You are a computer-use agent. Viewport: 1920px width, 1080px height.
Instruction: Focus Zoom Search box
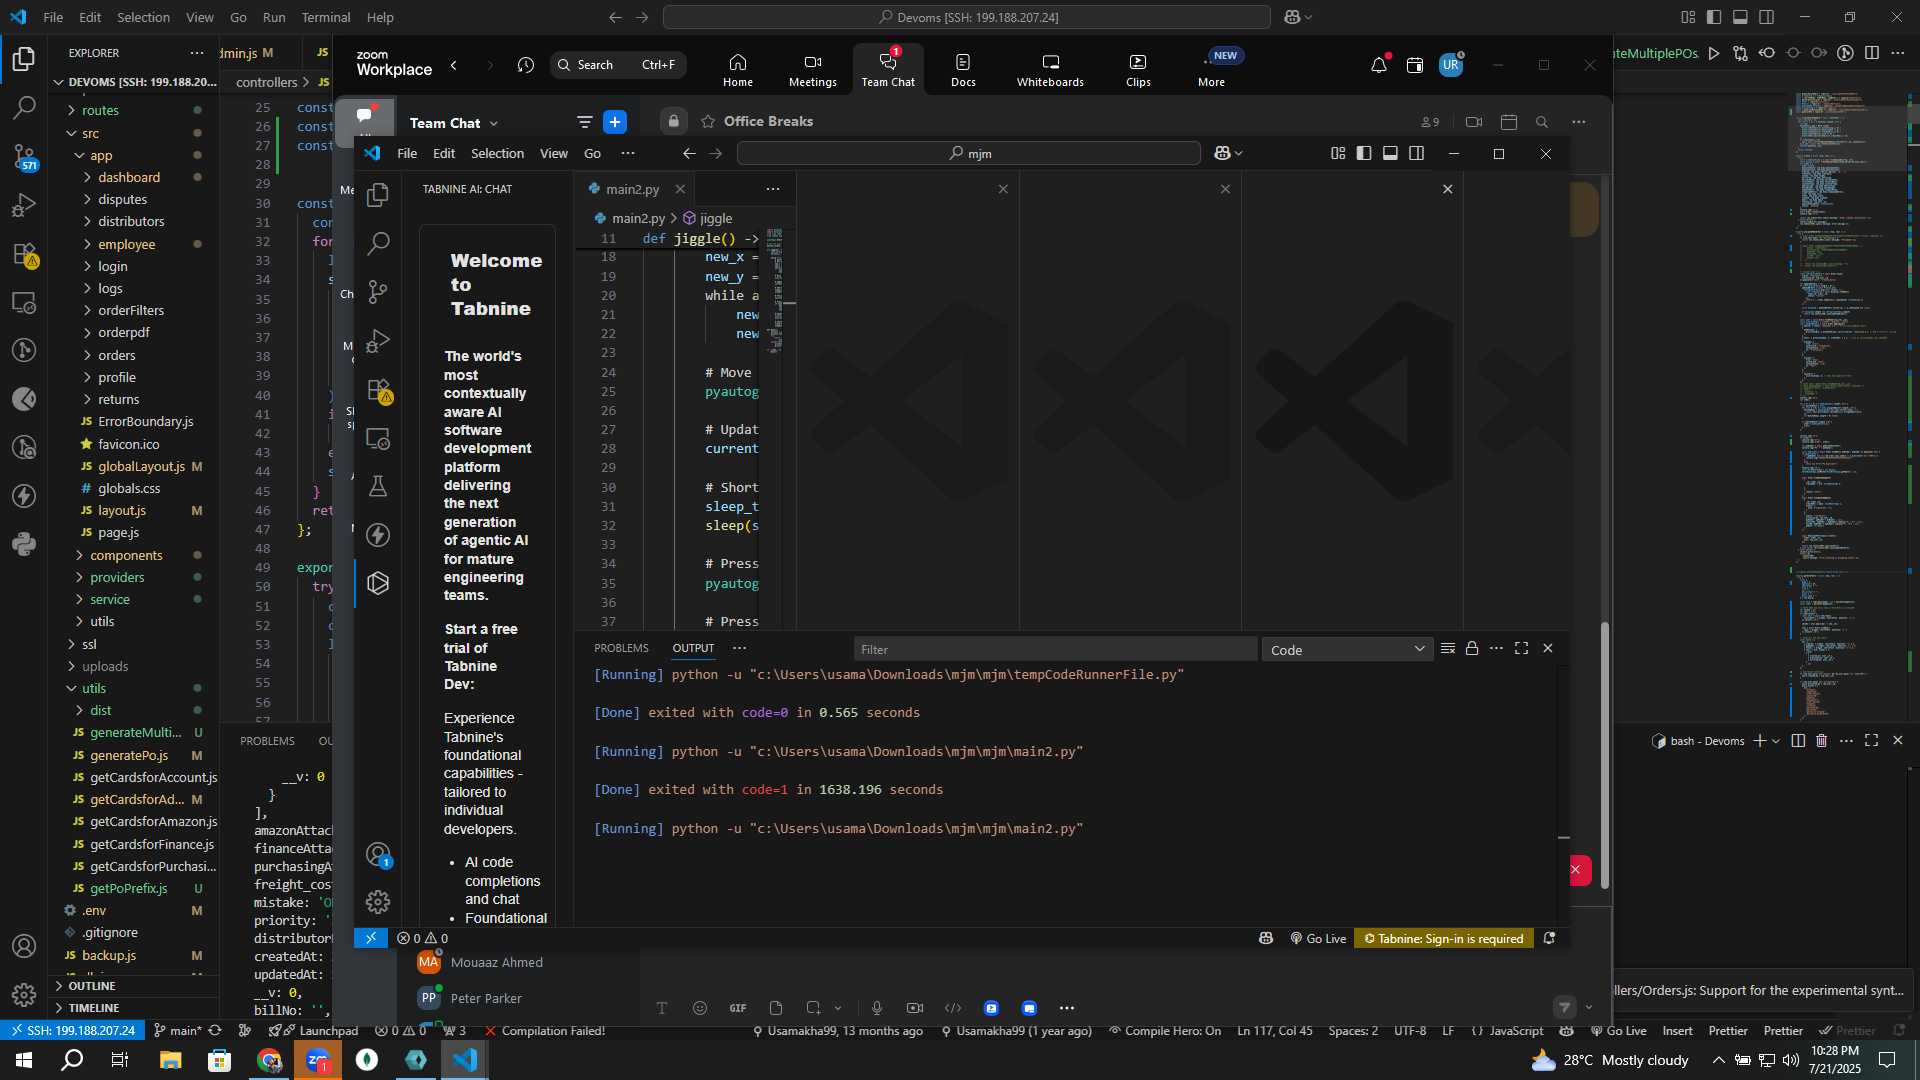click(x=618, y=65)
